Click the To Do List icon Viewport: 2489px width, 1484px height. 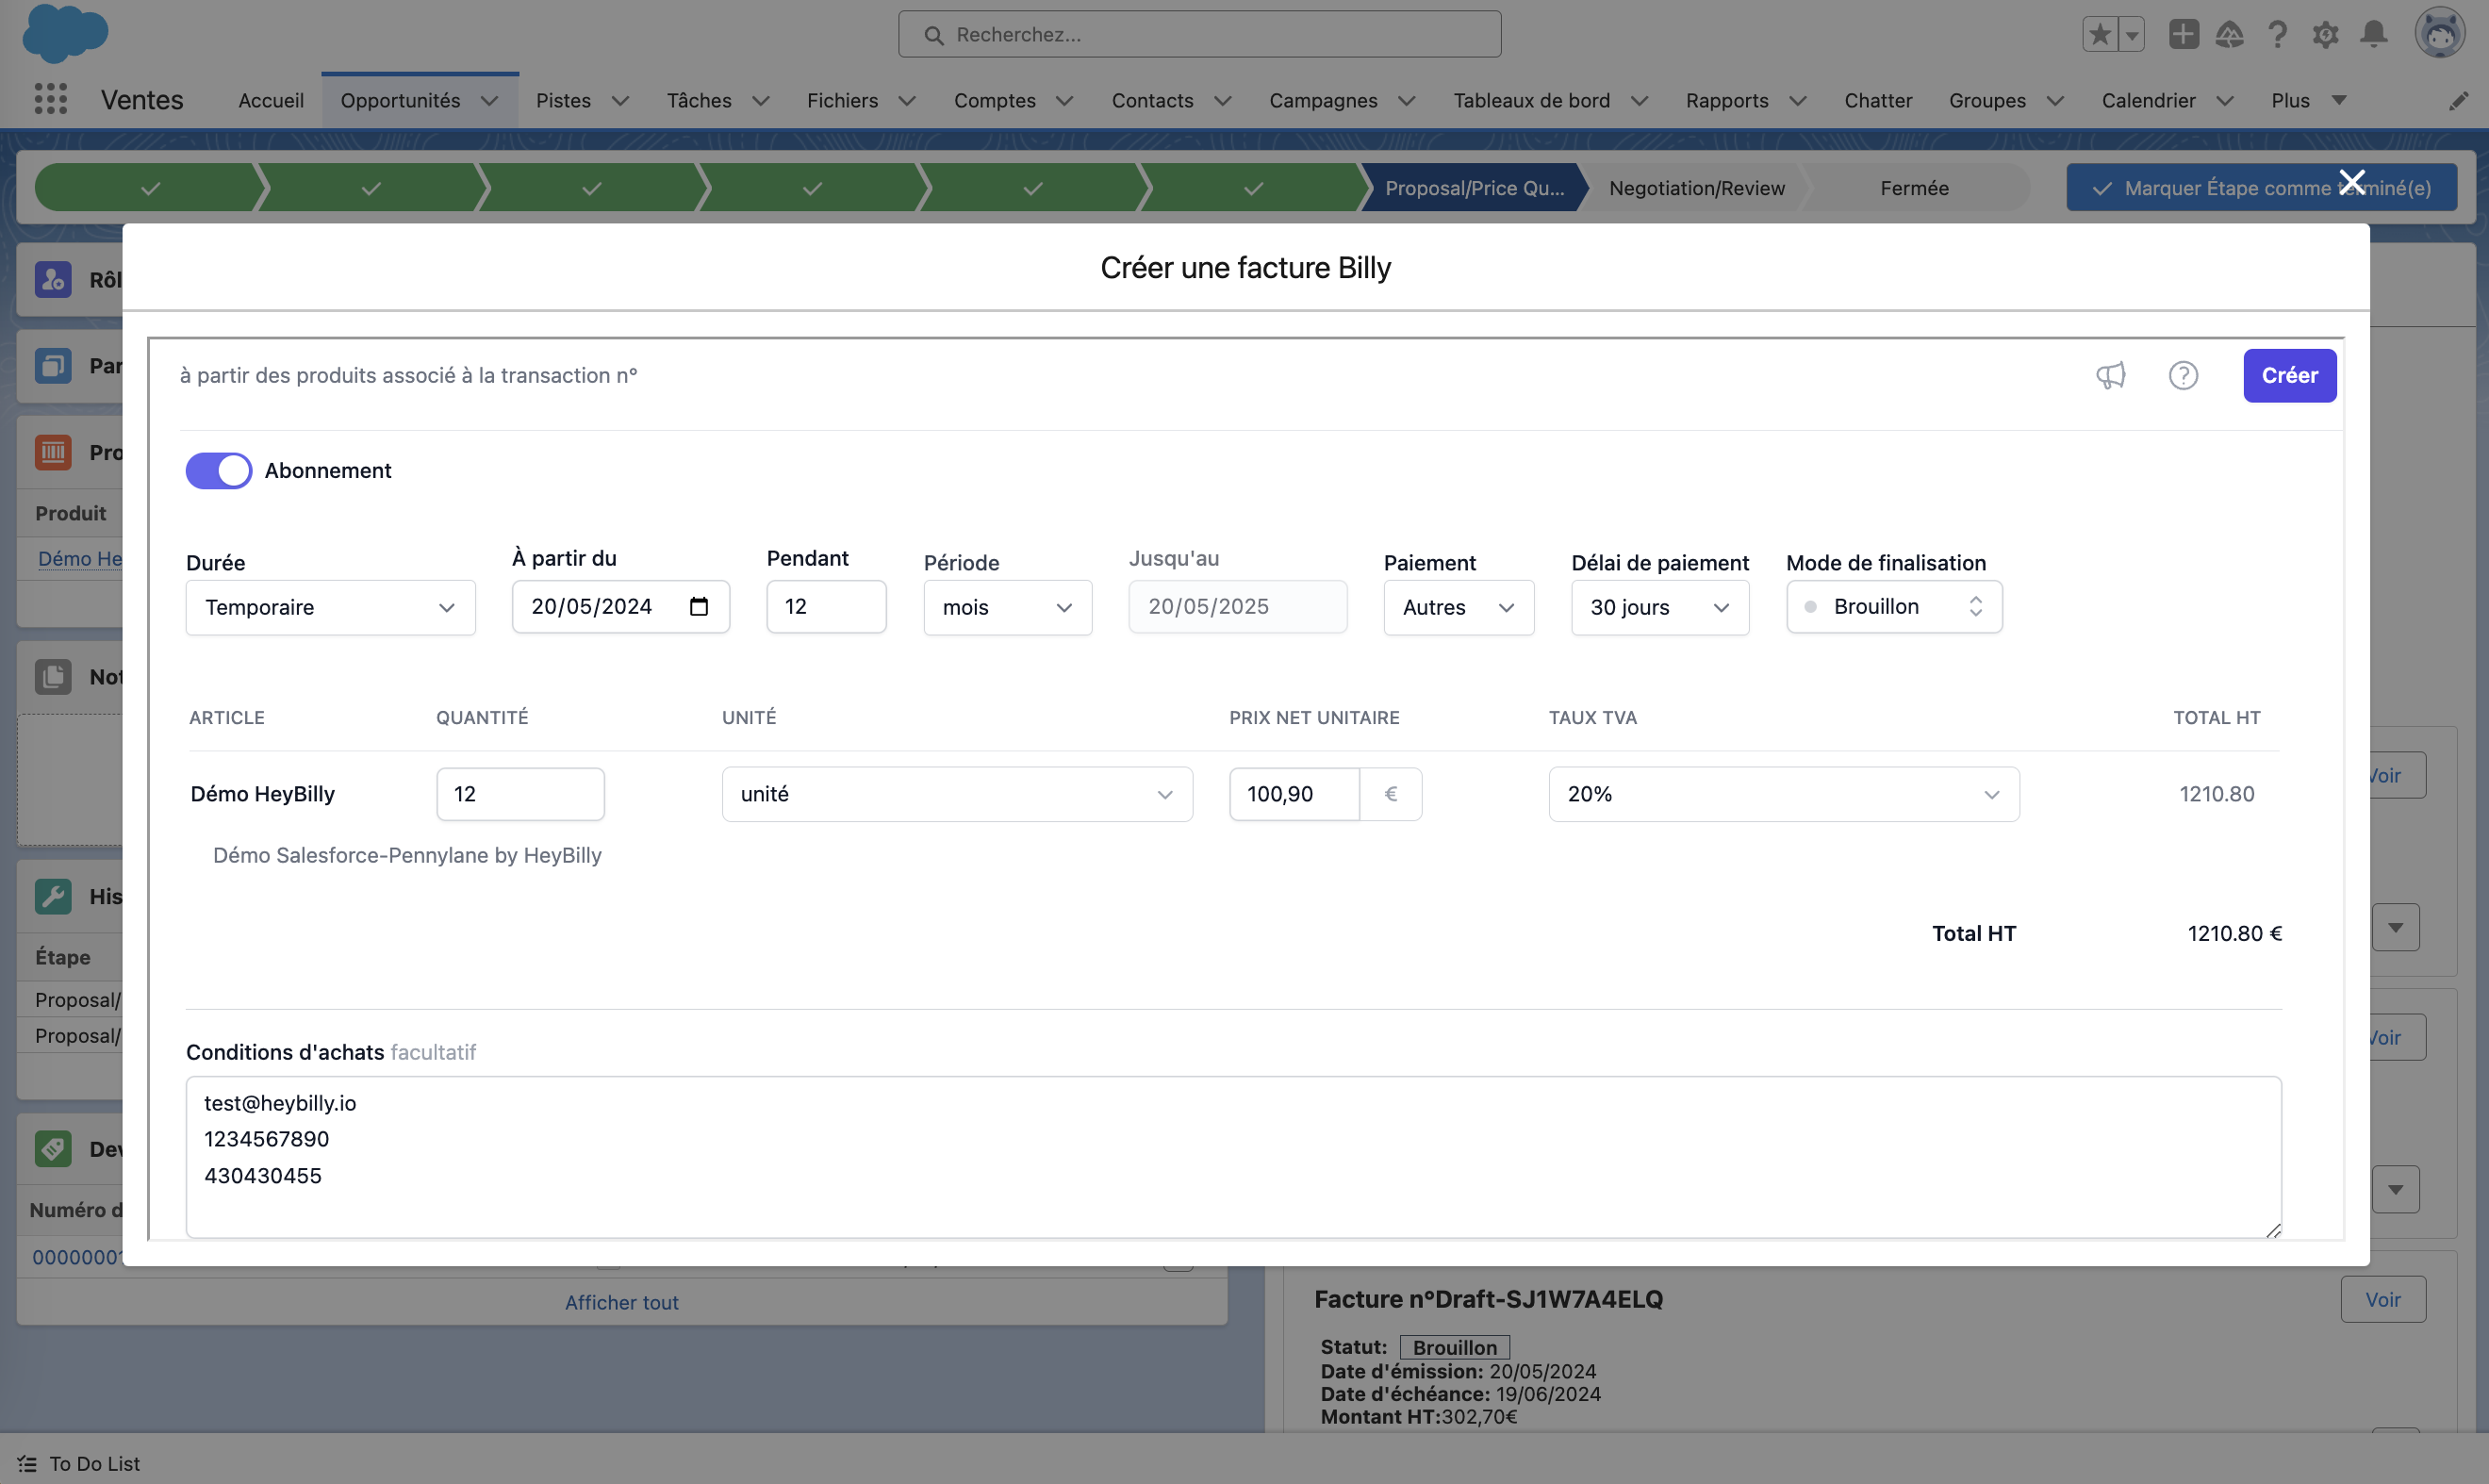tap(27, 1463)
